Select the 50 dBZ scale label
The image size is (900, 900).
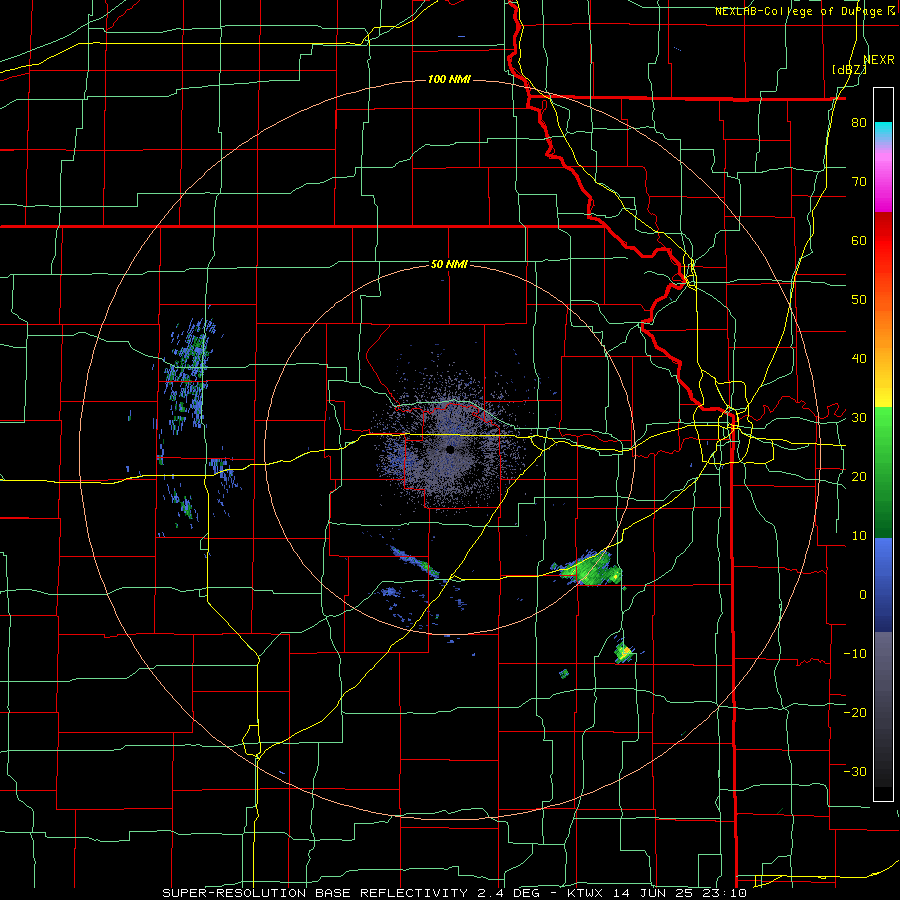pyautogui.click(x=859, y=300)
